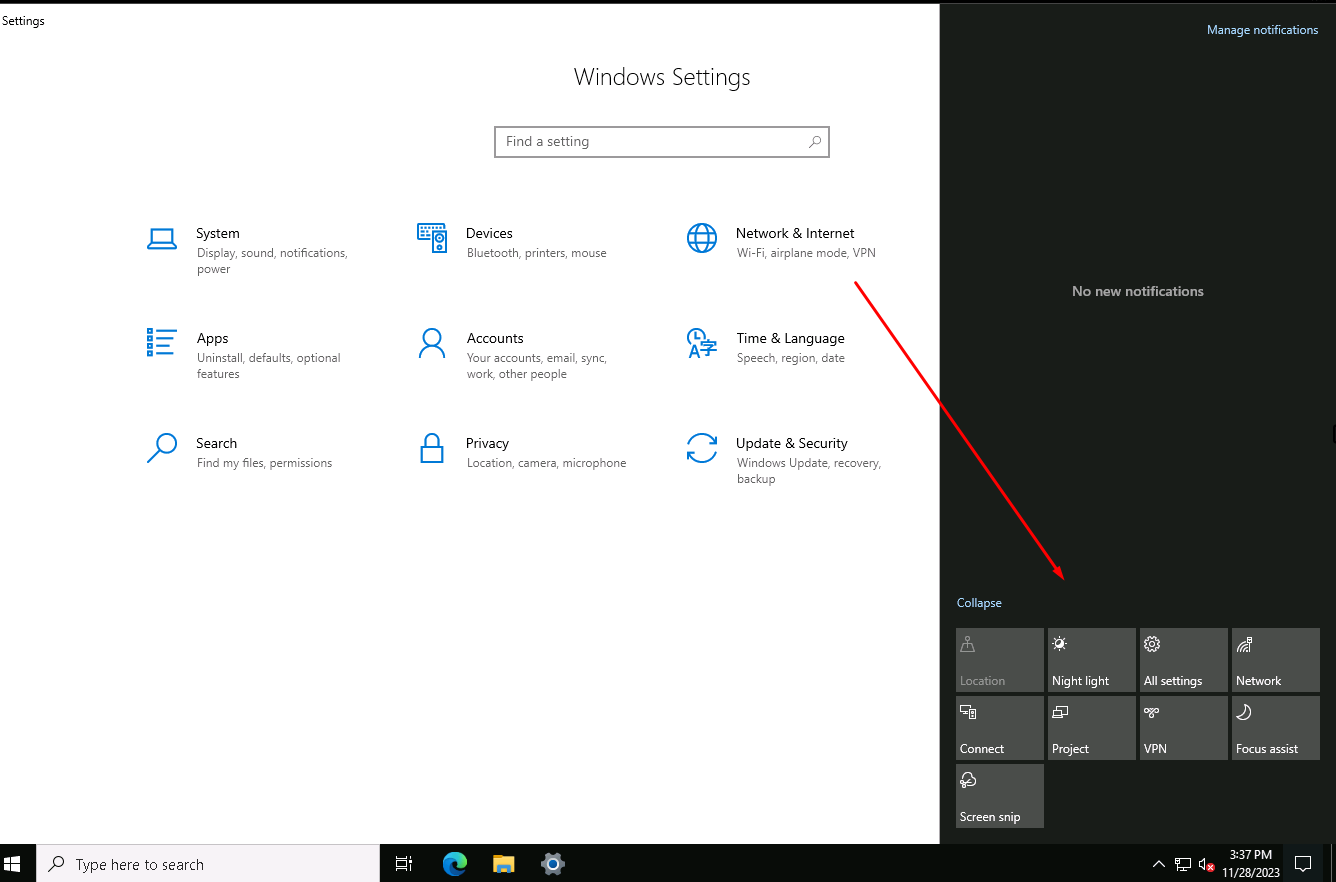Screen dimensions: 1336x882
Task: Click the Screen snip quick action
Action: [x=999, y=796]
